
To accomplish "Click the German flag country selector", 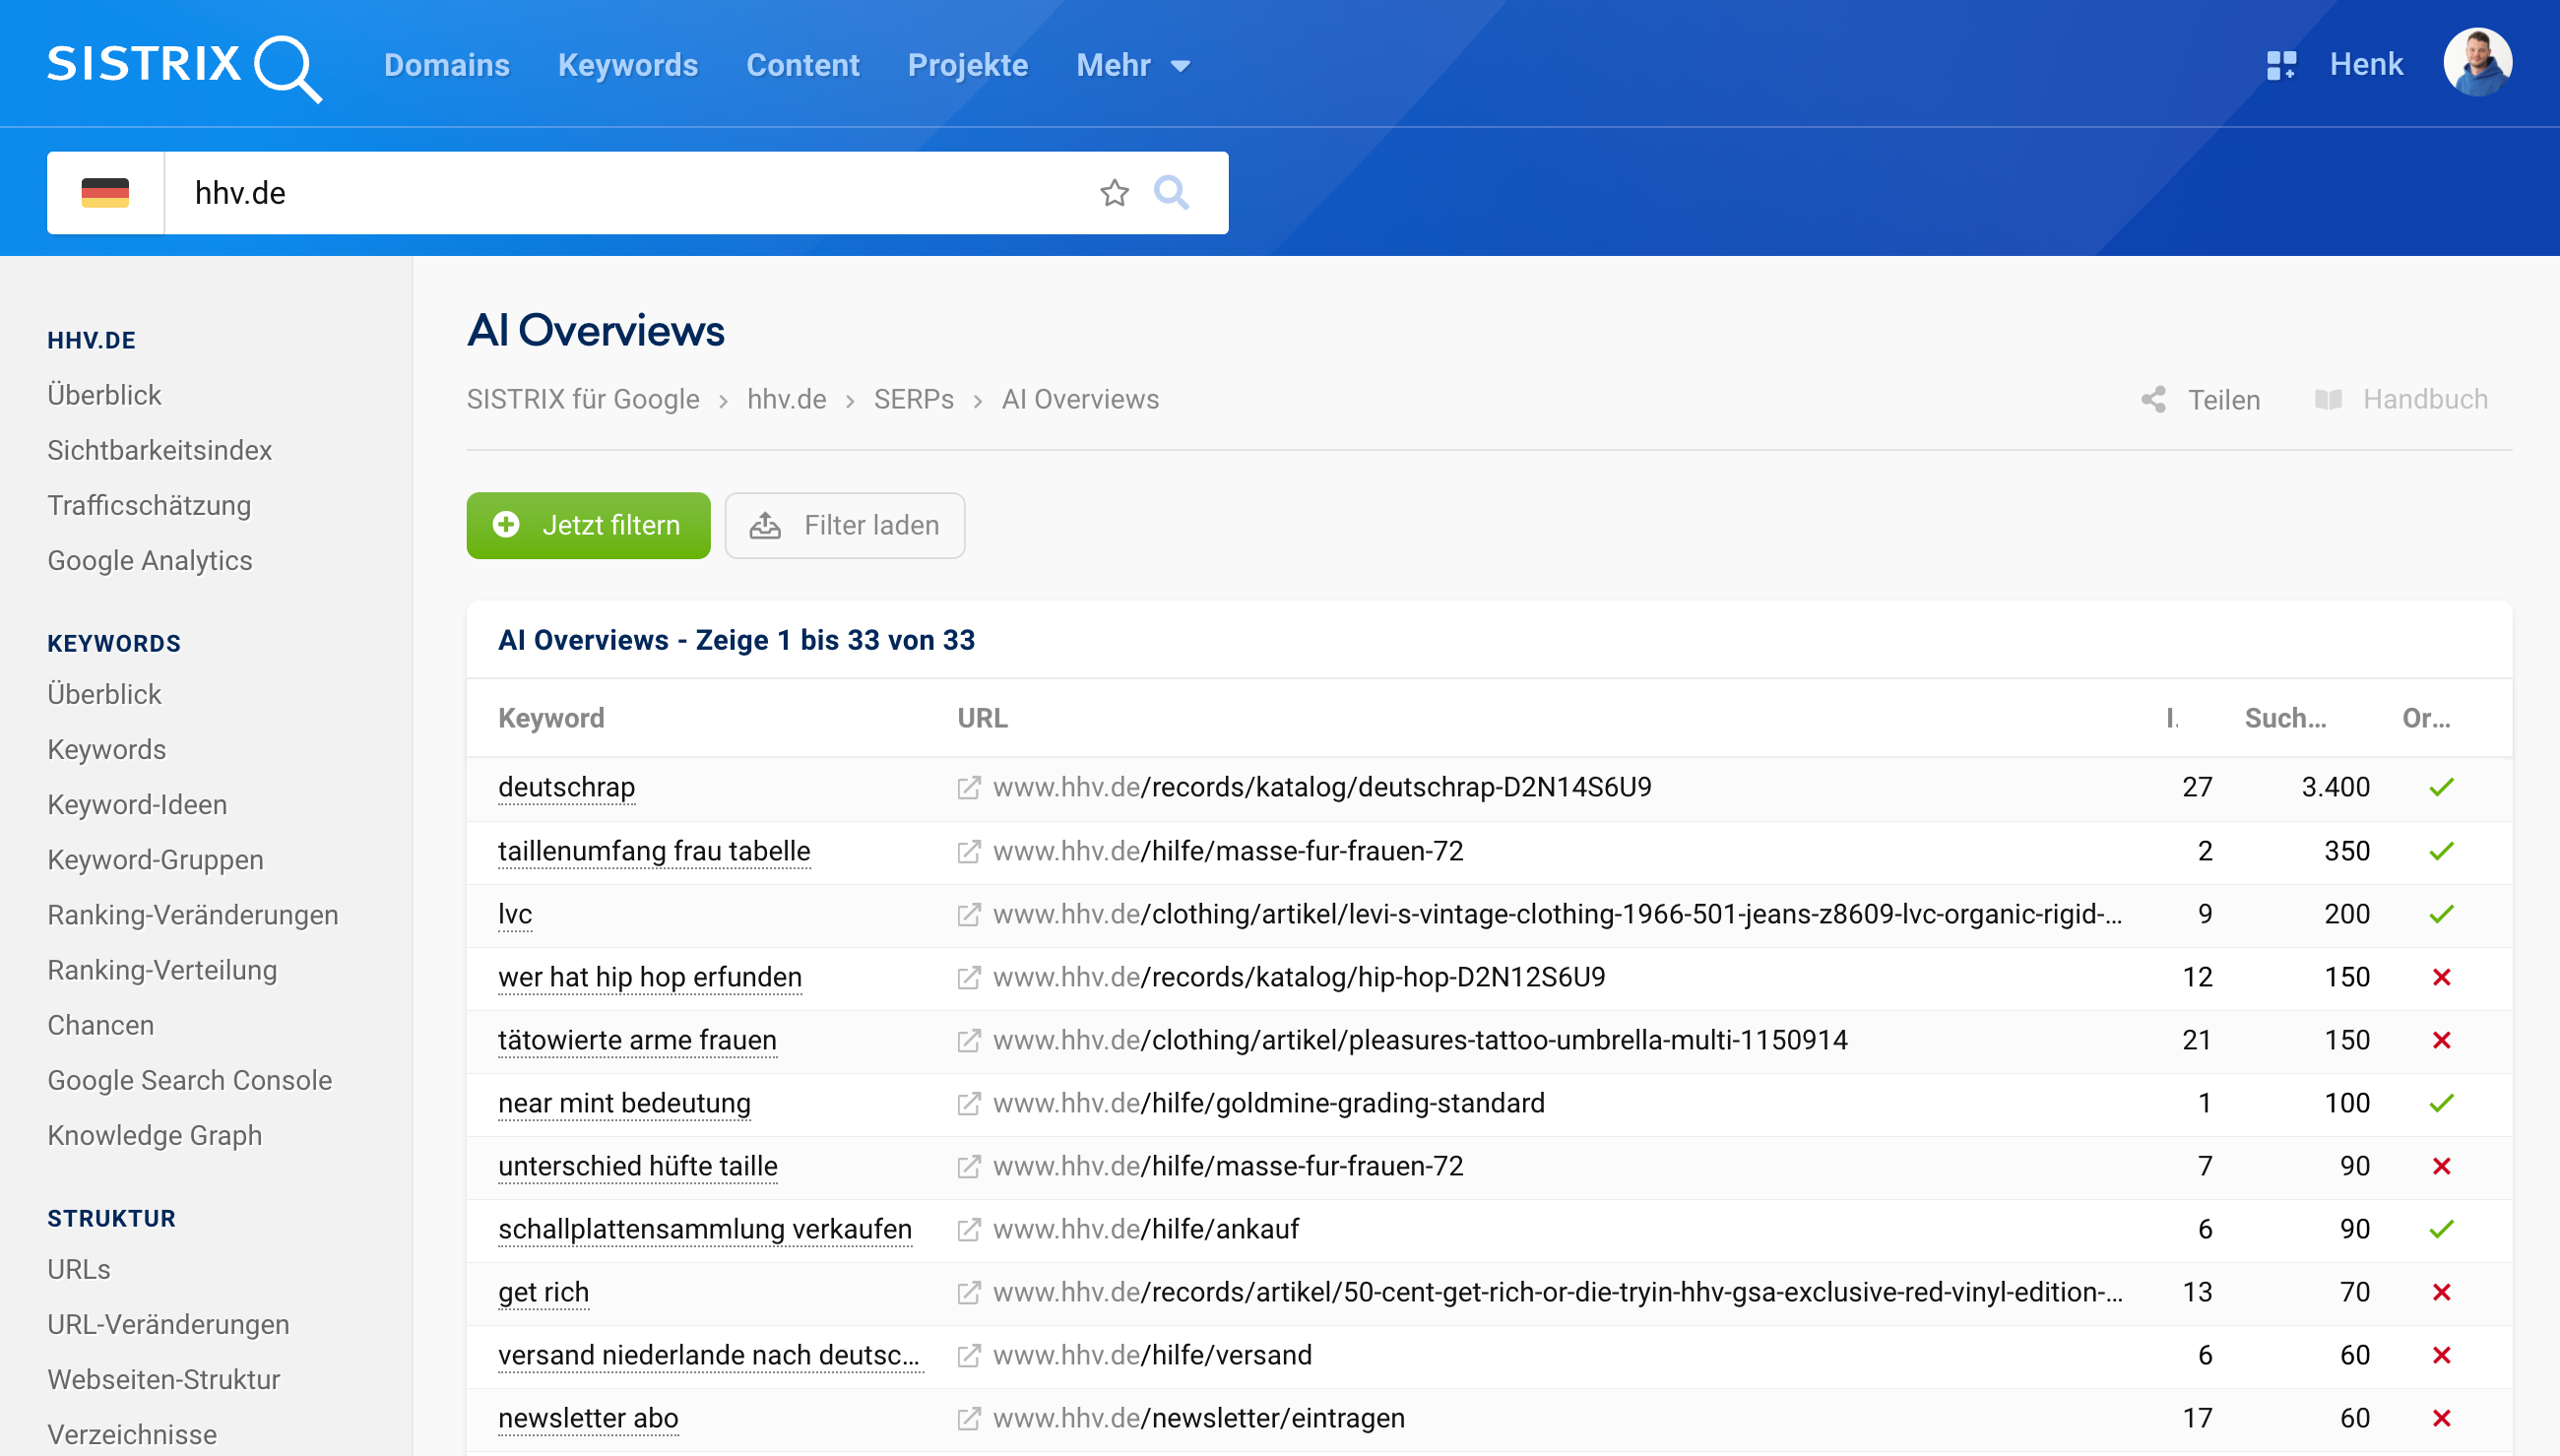I will [x=105, y=193].
